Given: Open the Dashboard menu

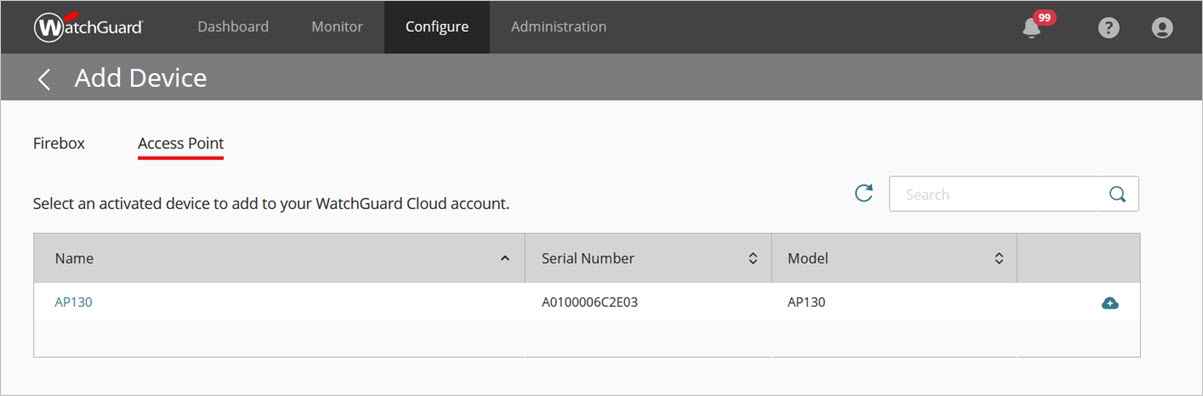Looking at the screenshot, I should tap(233, 27).
